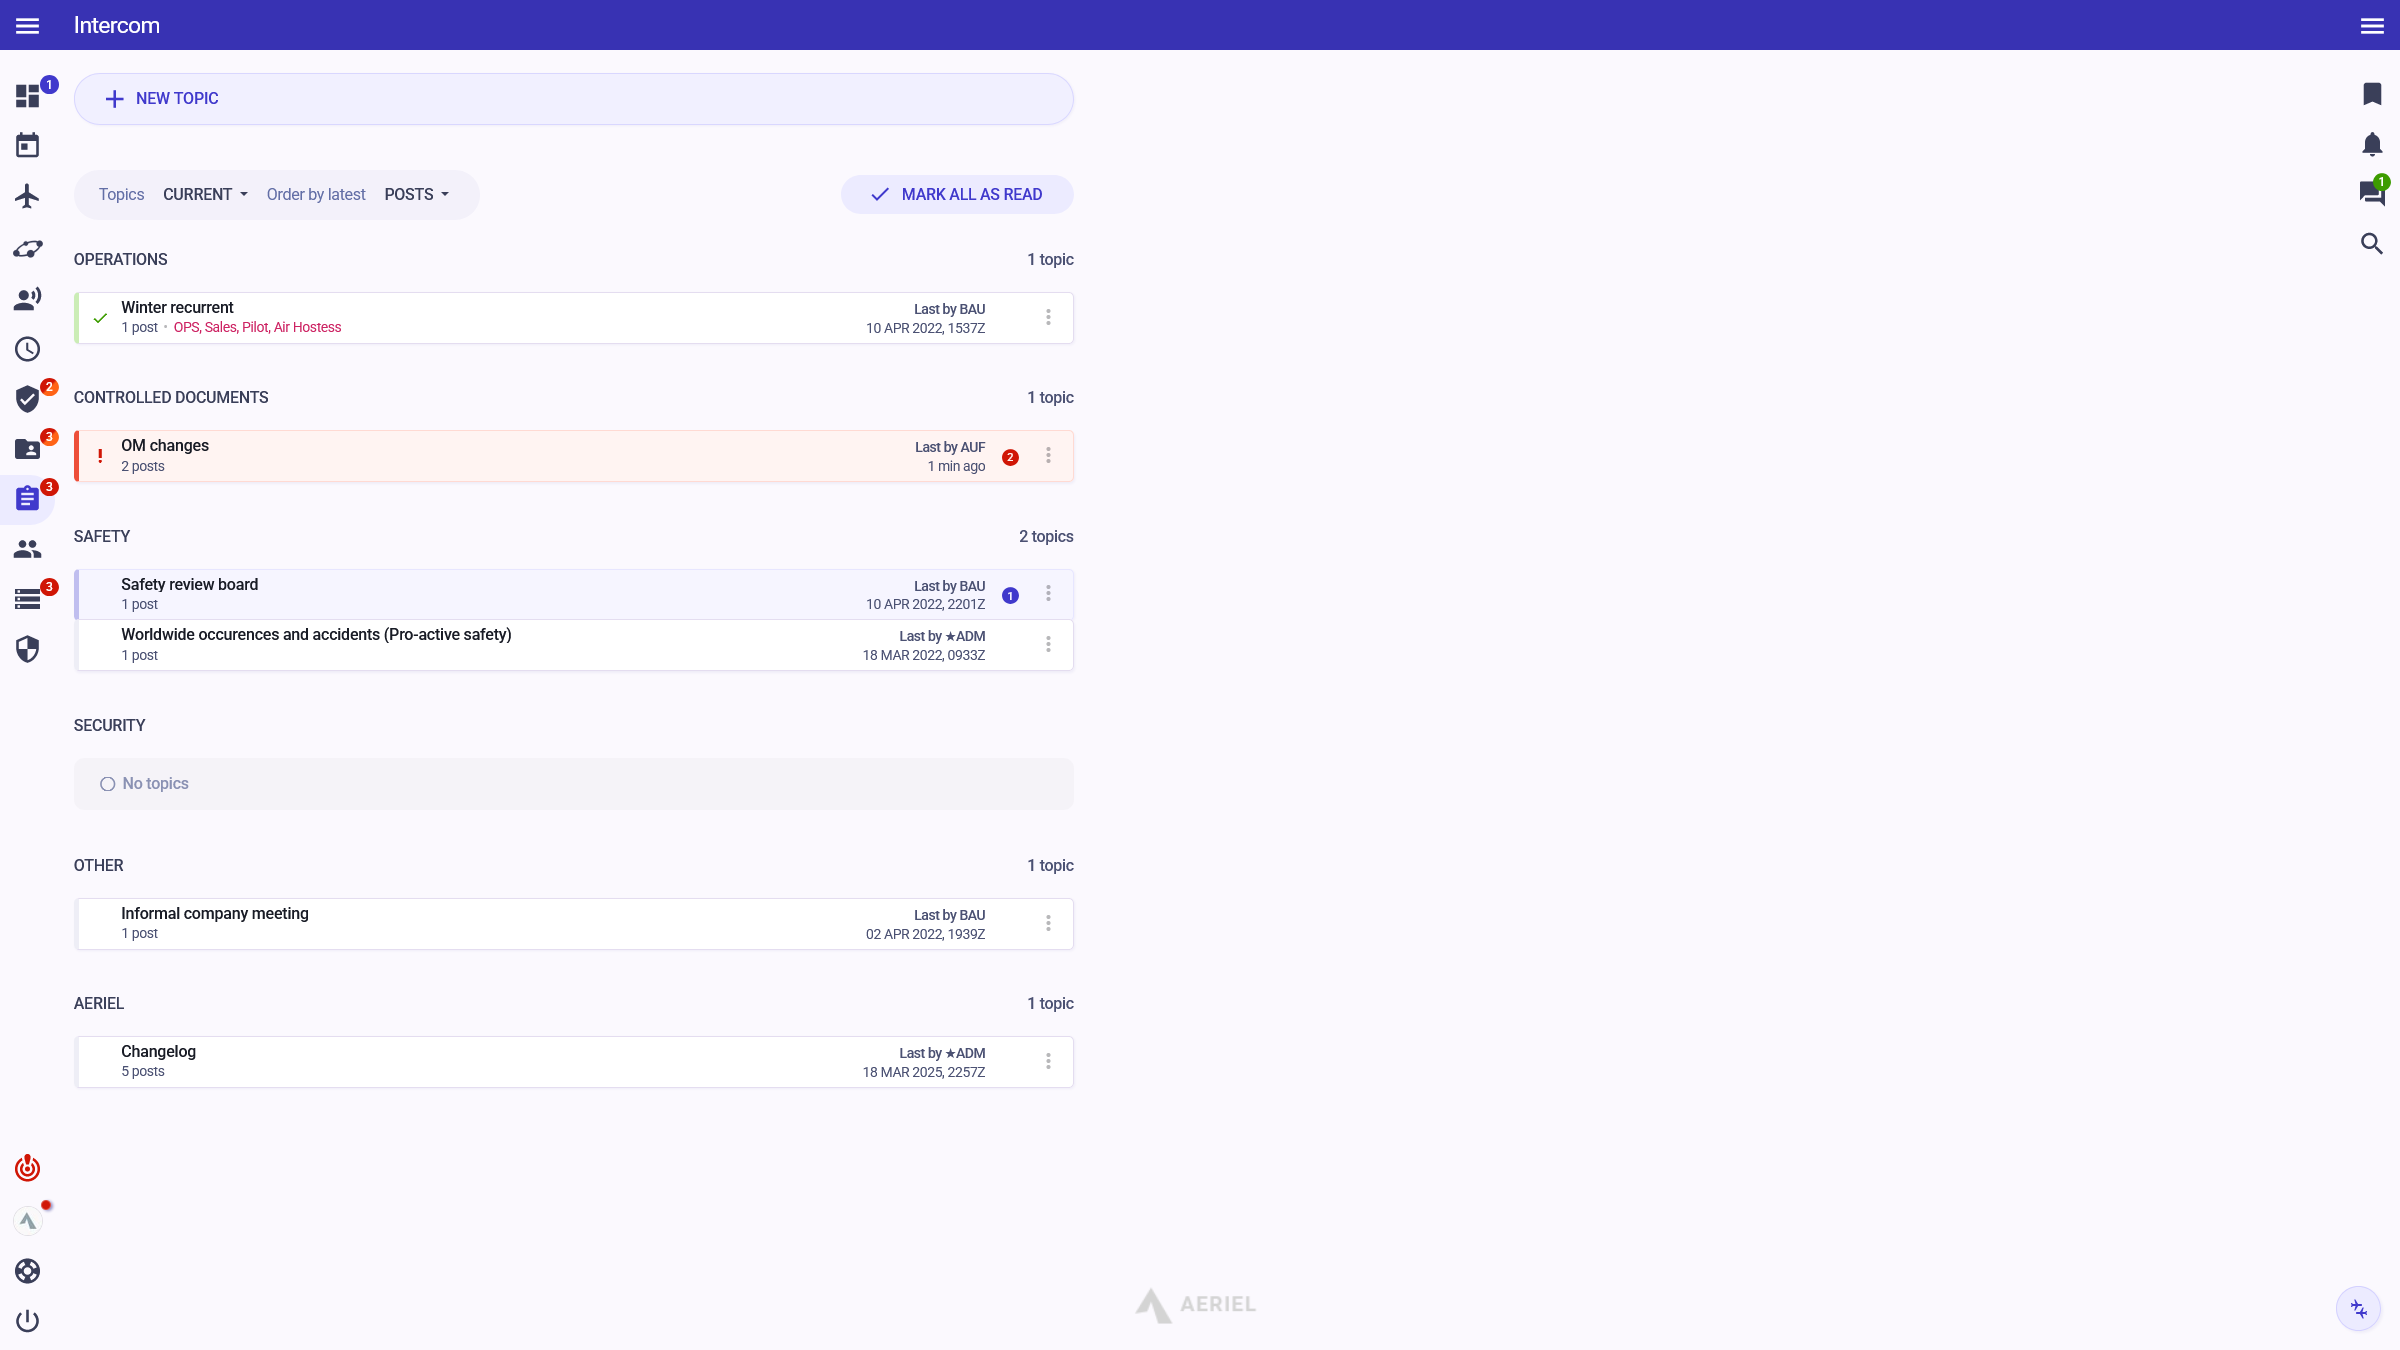Open the right-side hamburger menu
2400x1350 pixels.
point(2371,25)
